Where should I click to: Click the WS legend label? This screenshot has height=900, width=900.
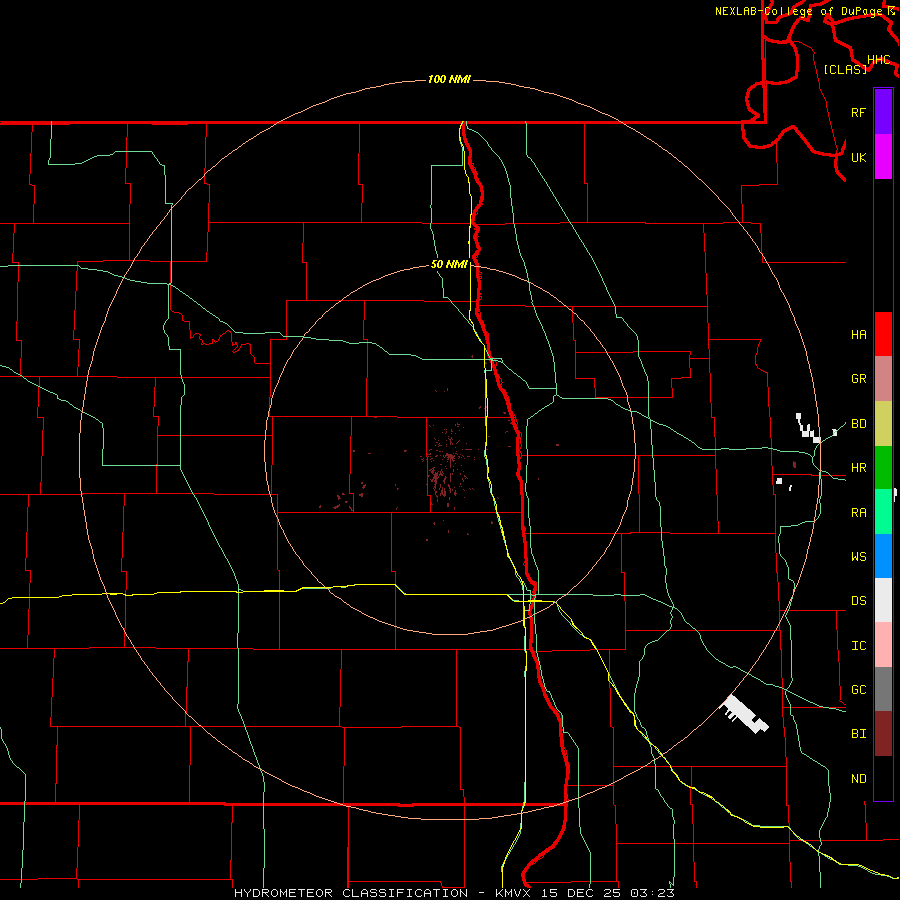click(858, 557)
